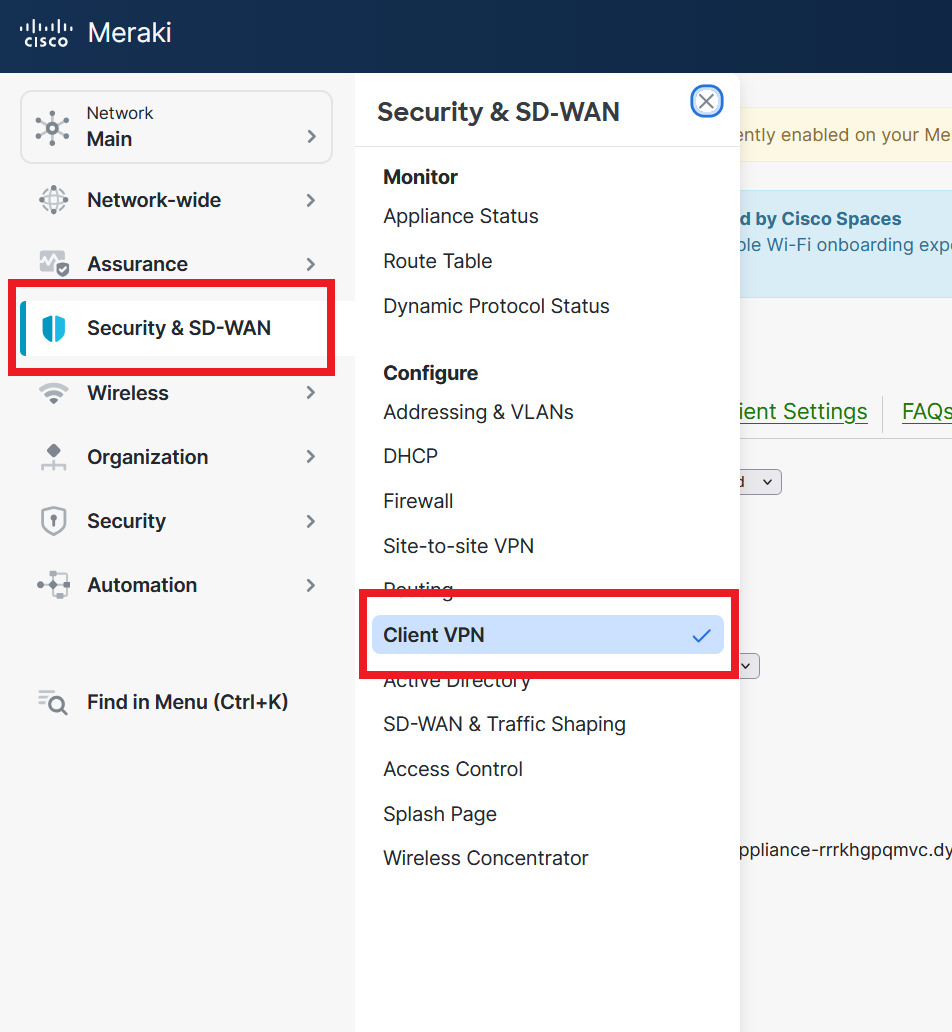Open DHCP configuration
Screen dimensions: 952x1032
(x=411, y=456)
